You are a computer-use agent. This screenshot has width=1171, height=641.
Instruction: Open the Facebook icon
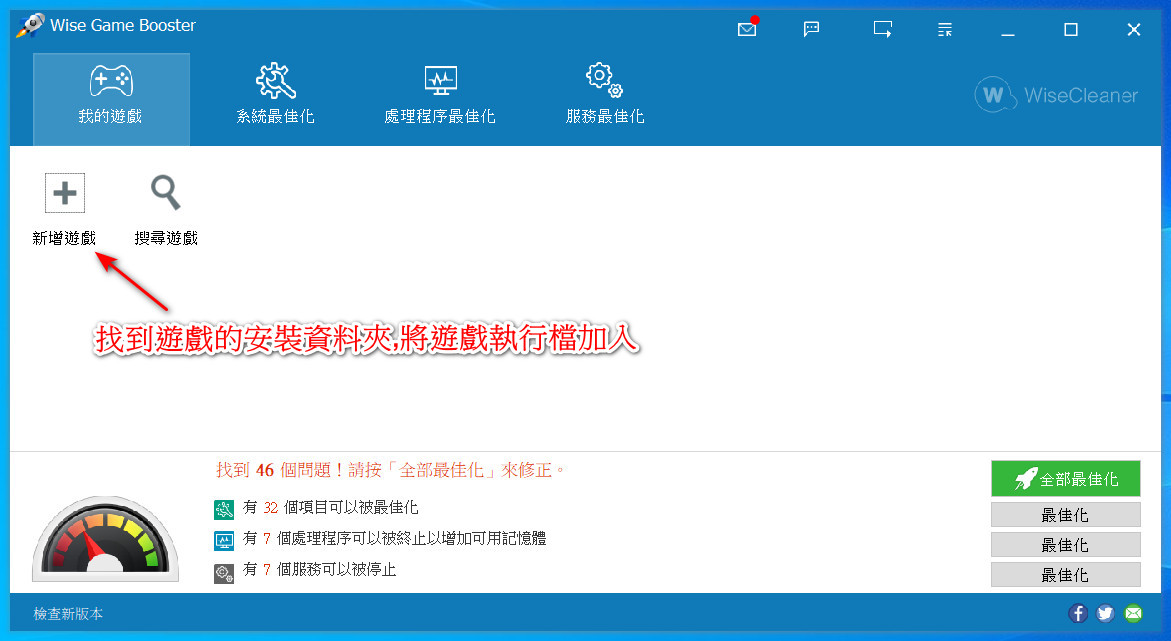1078,613
